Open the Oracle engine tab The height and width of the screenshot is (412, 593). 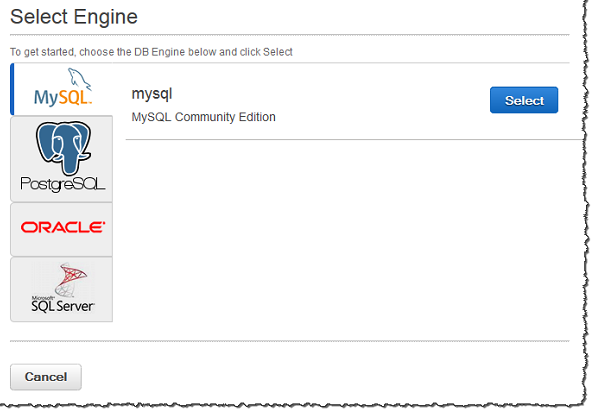(62, 230)
